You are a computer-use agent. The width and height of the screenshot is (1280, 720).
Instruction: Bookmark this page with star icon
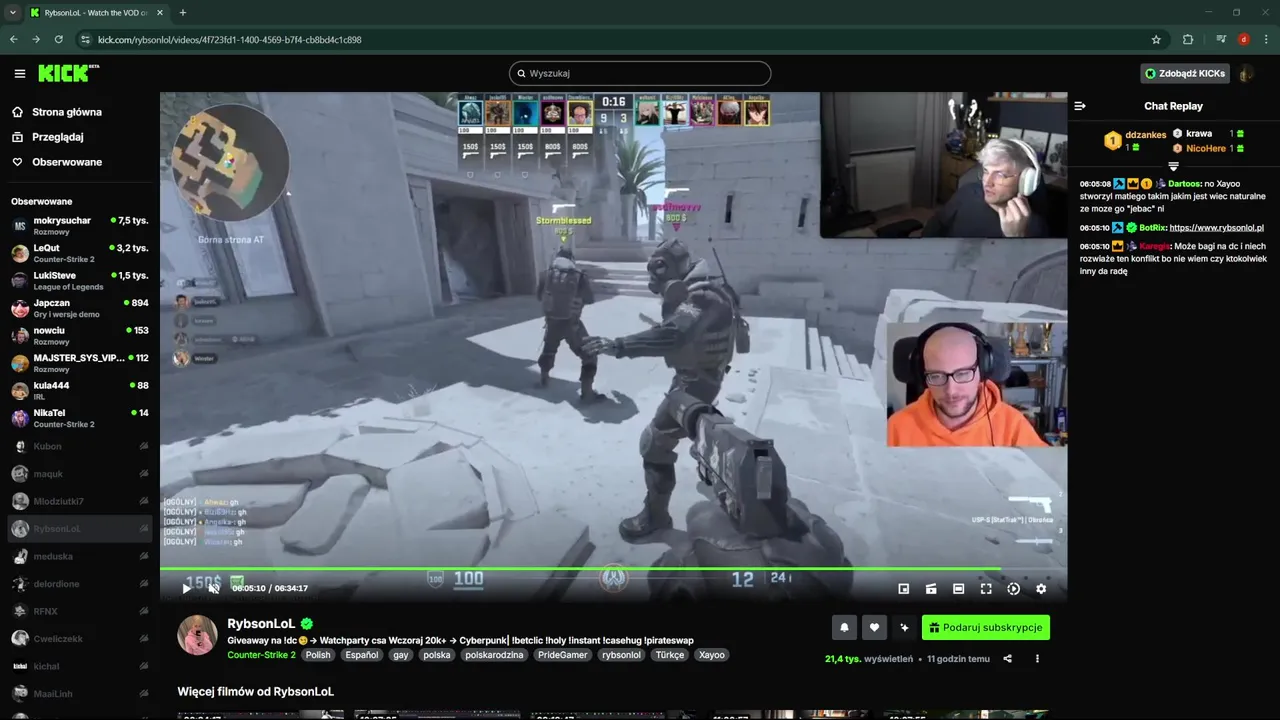coord(1156,39)
